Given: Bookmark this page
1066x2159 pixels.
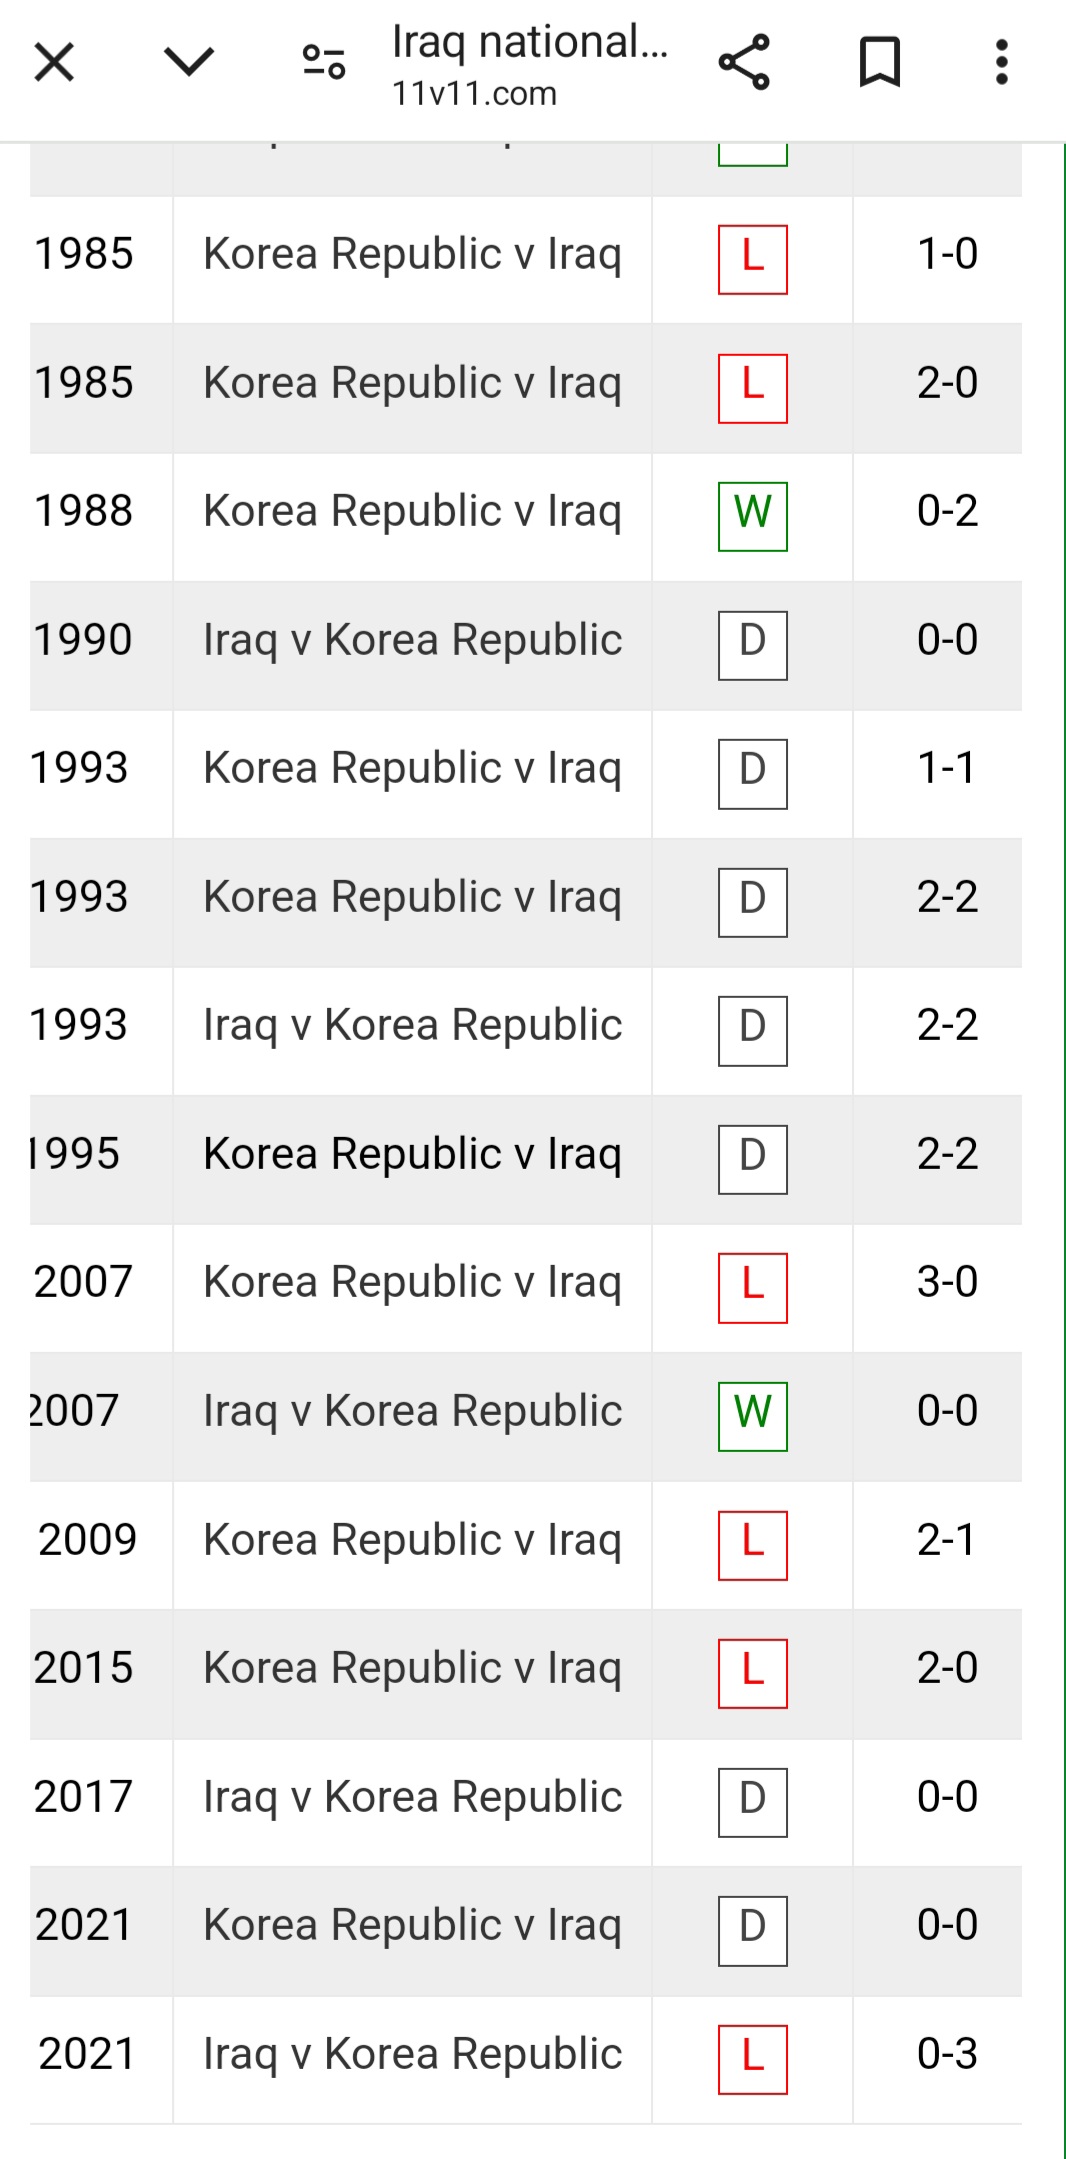Looking at the screenshot, I should pos(880,63).
